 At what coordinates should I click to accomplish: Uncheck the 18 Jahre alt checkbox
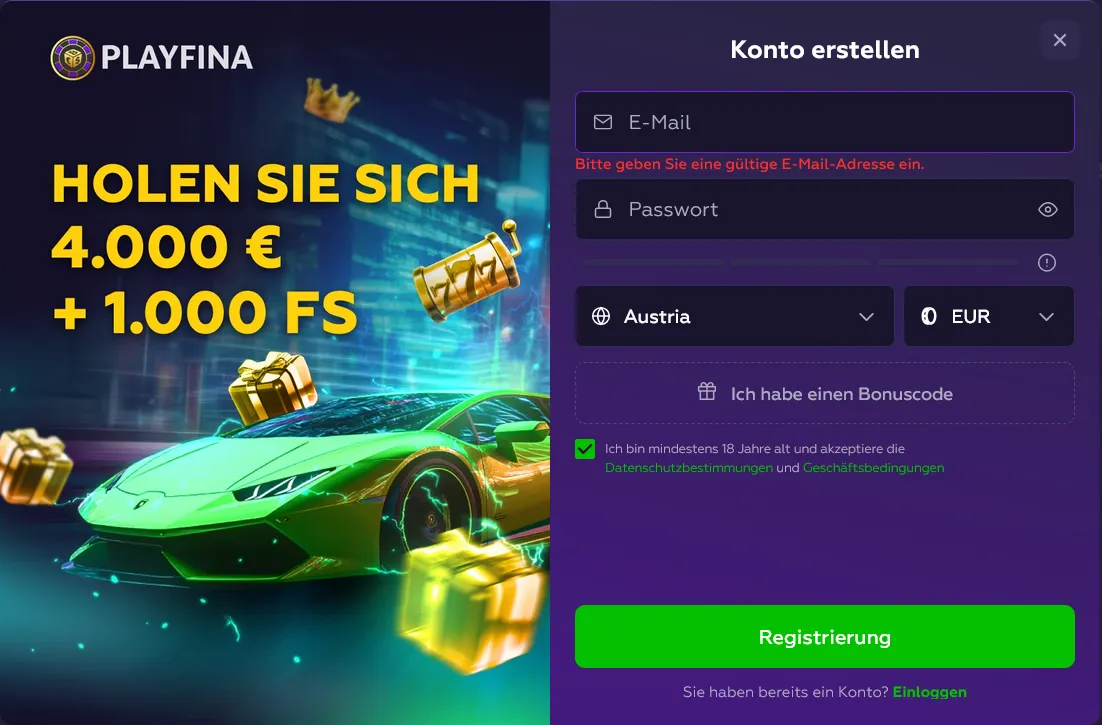(585, 449)
